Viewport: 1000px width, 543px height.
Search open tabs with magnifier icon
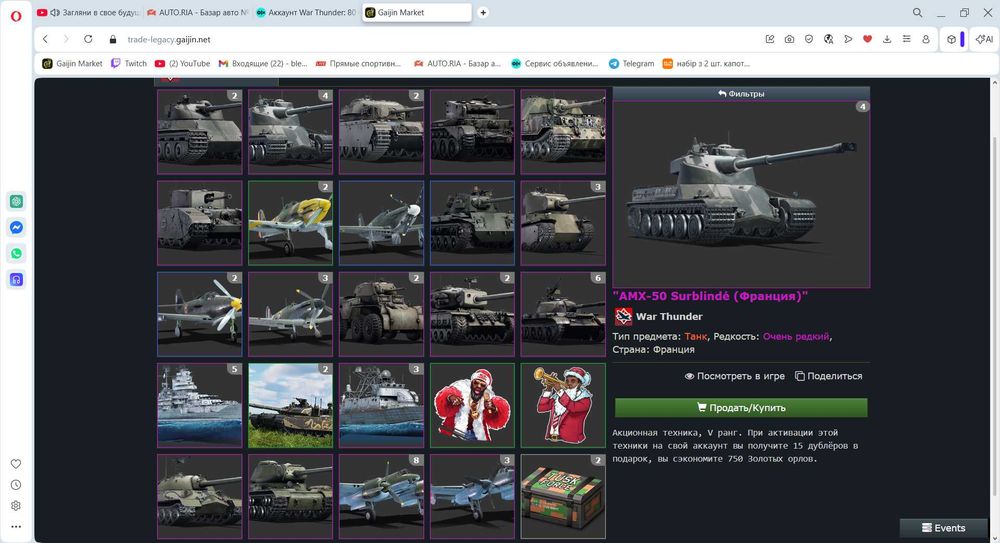point(917,13)
